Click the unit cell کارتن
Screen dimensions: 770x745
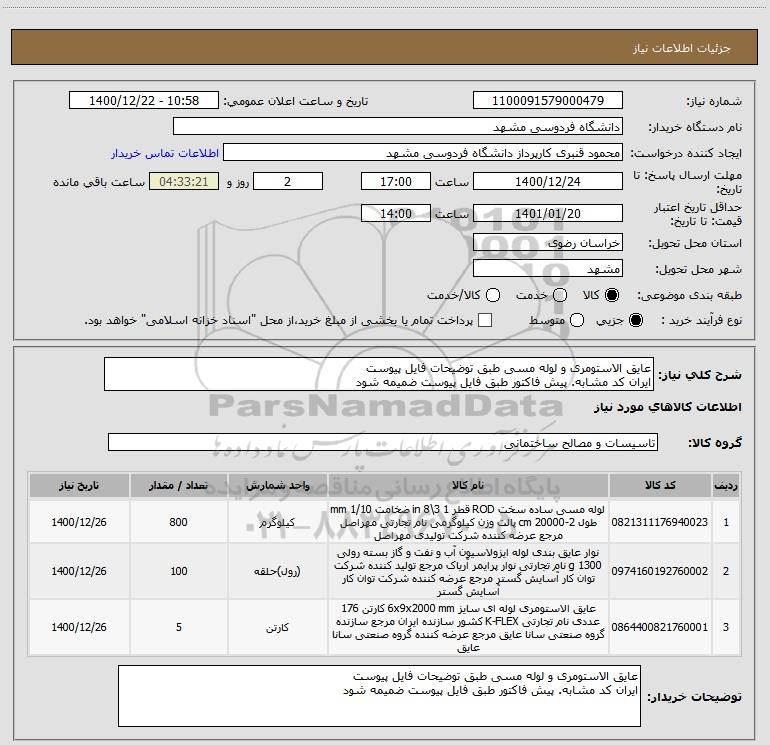(277, 627)
